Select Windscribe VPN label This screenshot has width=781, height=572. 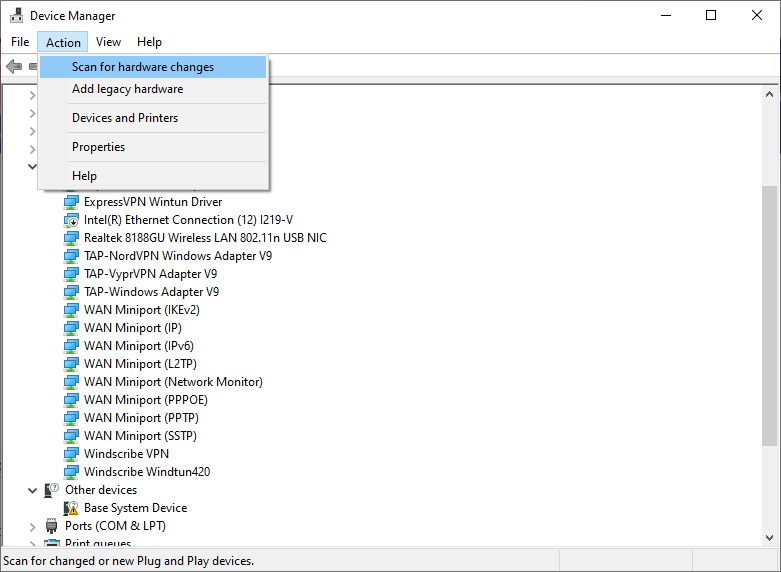(127, 453)
